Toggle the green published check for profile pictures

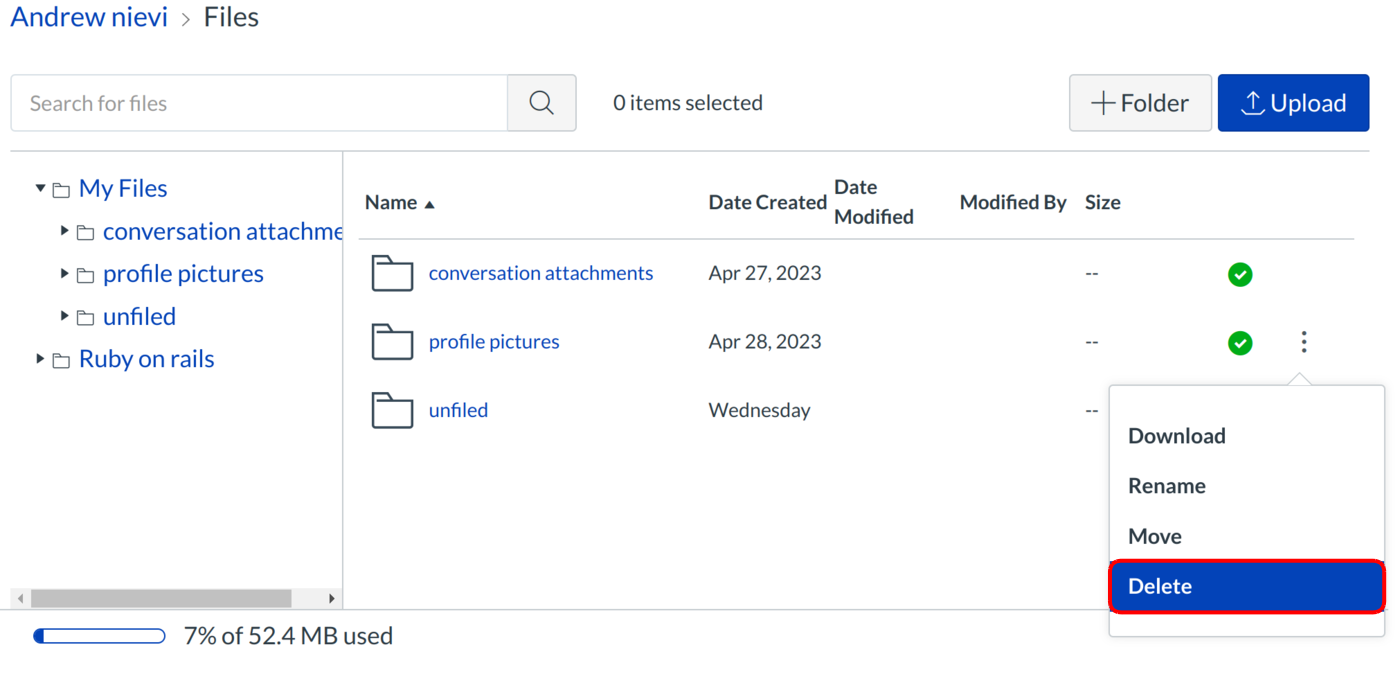coord(1240,343)
